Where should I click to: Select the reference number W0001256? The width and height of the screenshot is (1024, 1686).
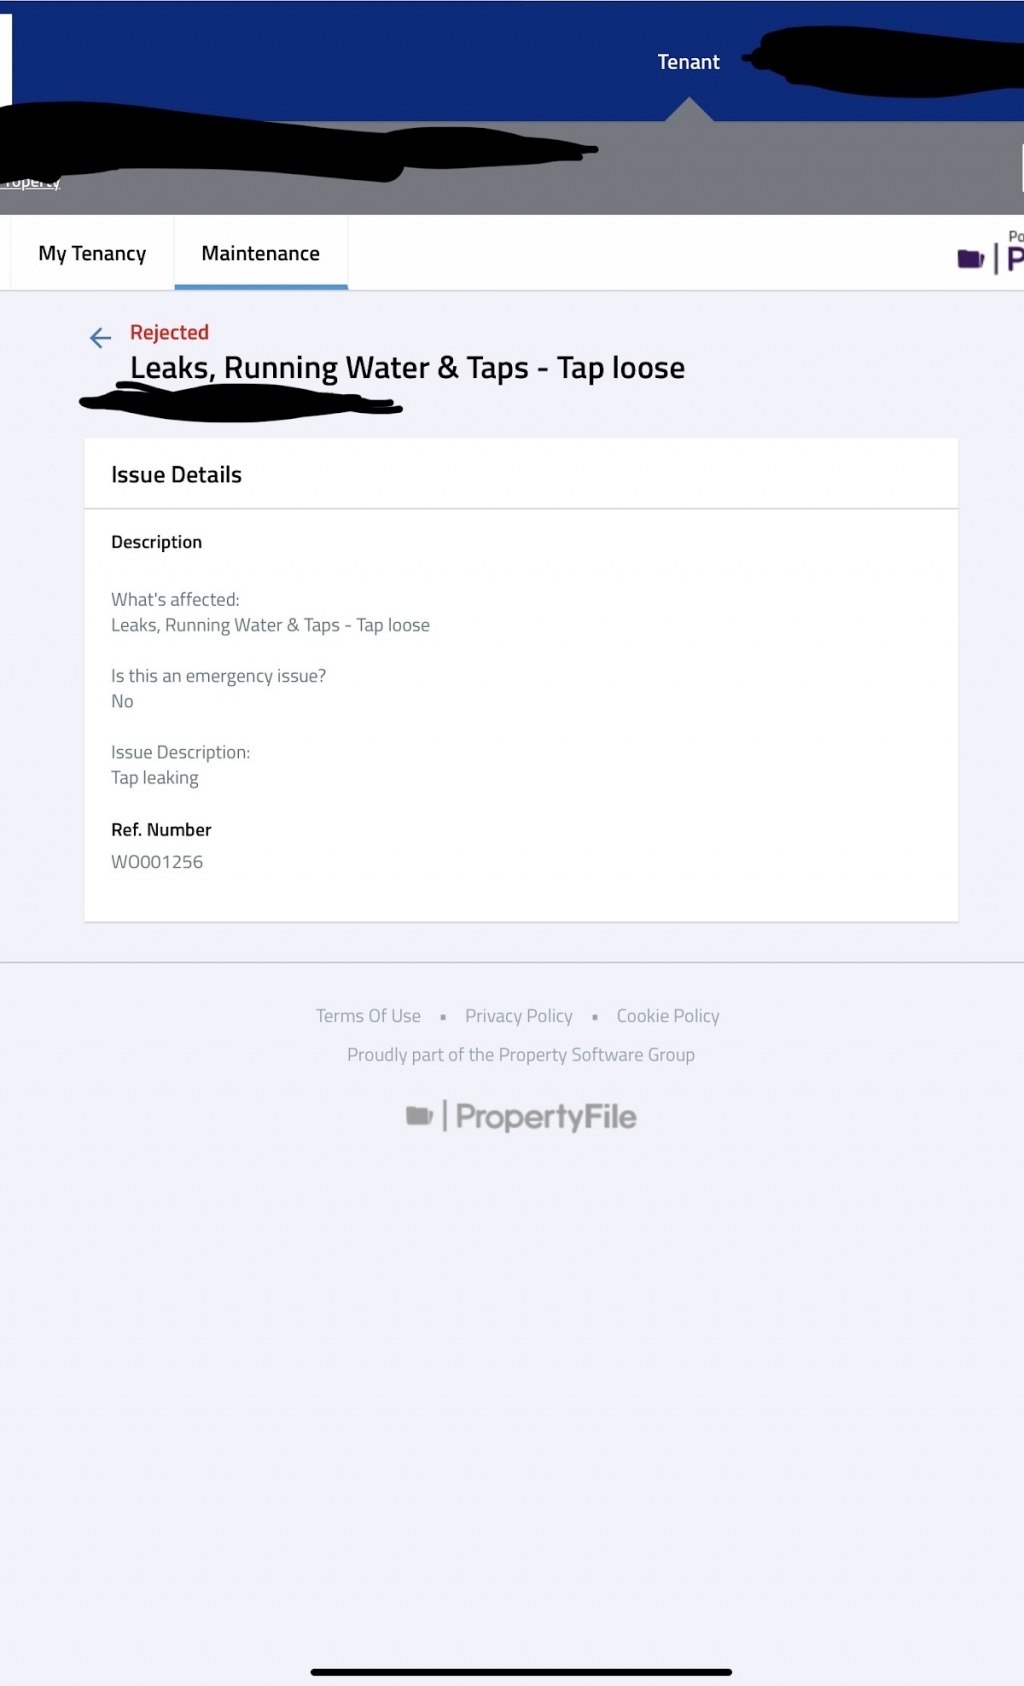click(157, 862)
